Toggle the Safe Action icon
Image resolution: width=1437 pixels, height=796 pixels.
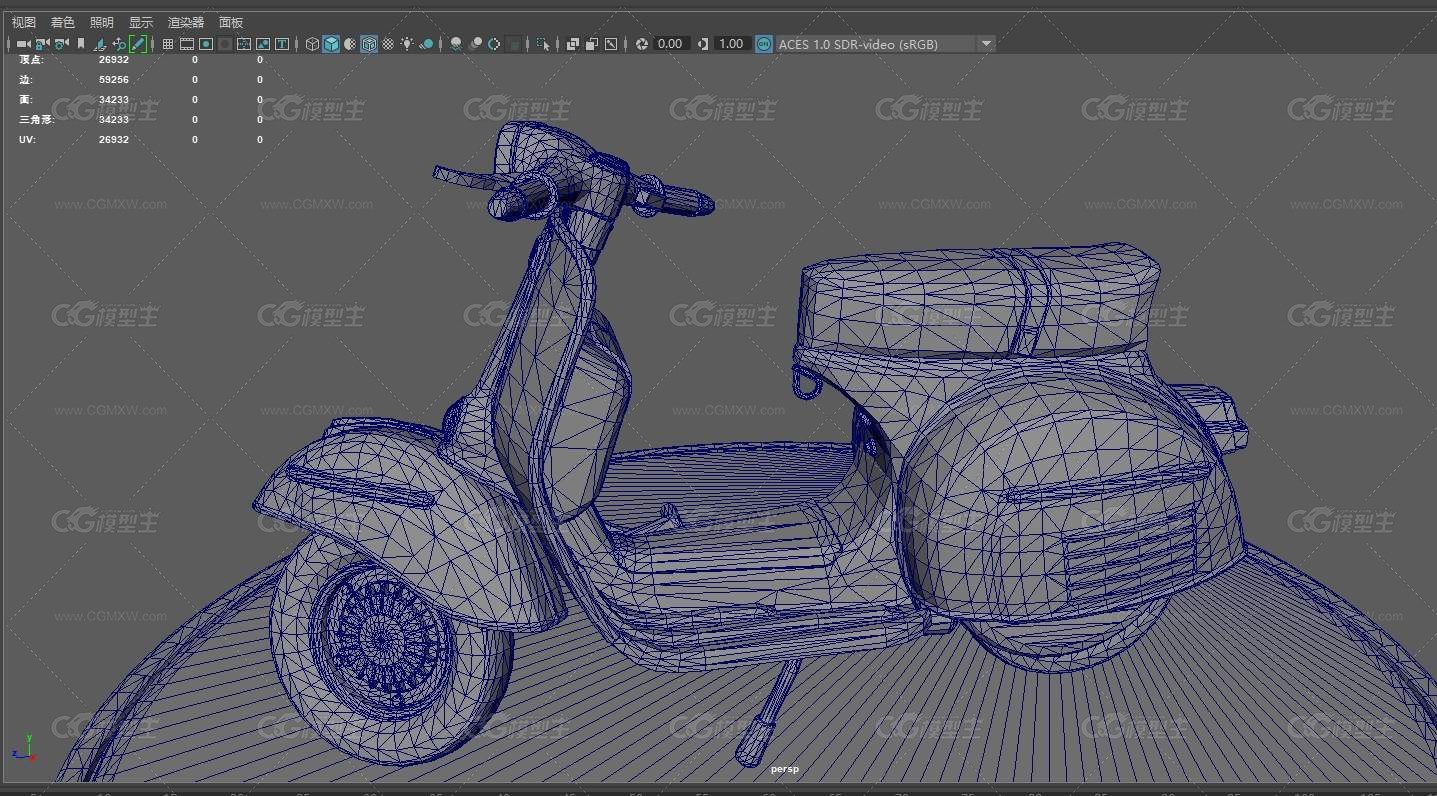click(x=263, y=44)
